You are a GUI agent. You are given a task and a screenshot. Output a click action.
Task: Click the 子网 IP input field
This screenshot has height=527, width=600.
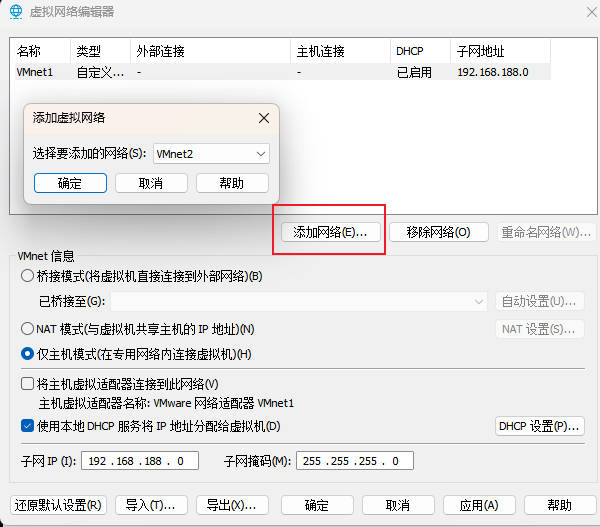141,461
